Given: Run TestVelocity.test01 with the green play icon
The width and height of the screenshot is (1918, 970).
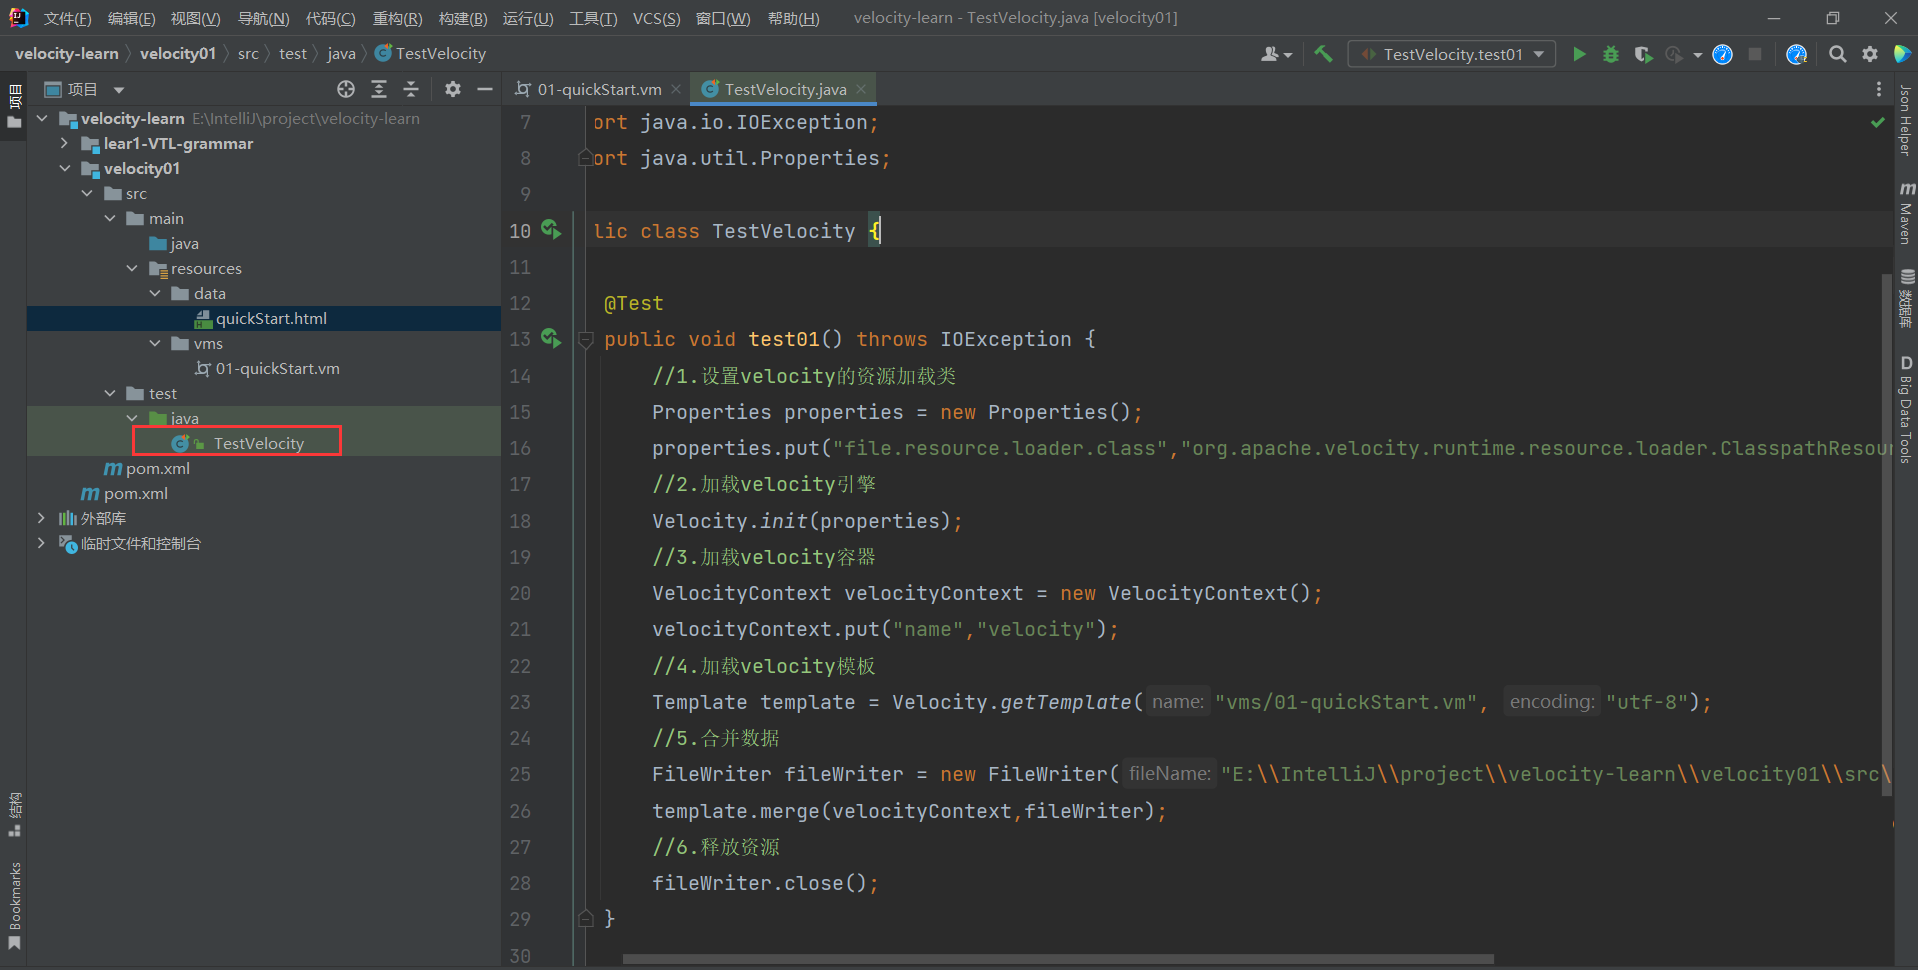Looking at the screenshot, I should point(1579,54).
